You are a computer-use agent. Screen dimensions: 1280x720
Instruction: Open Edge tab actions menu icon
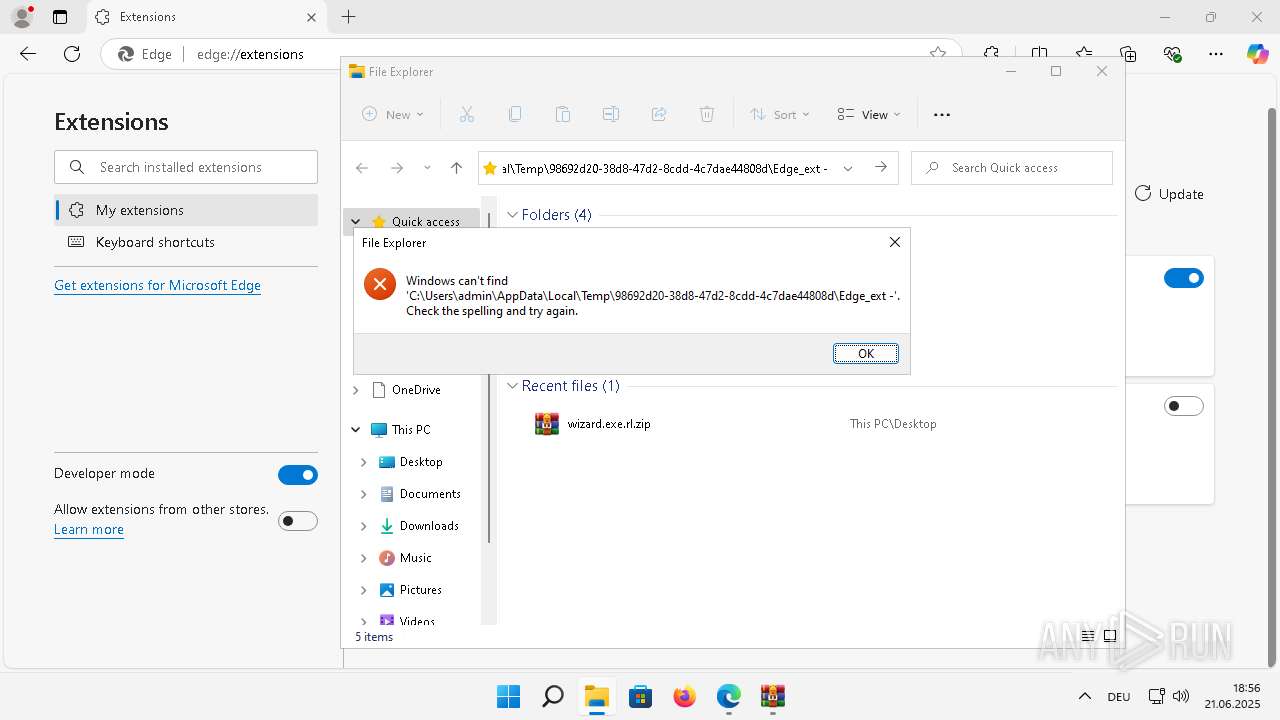click(60, 17)
